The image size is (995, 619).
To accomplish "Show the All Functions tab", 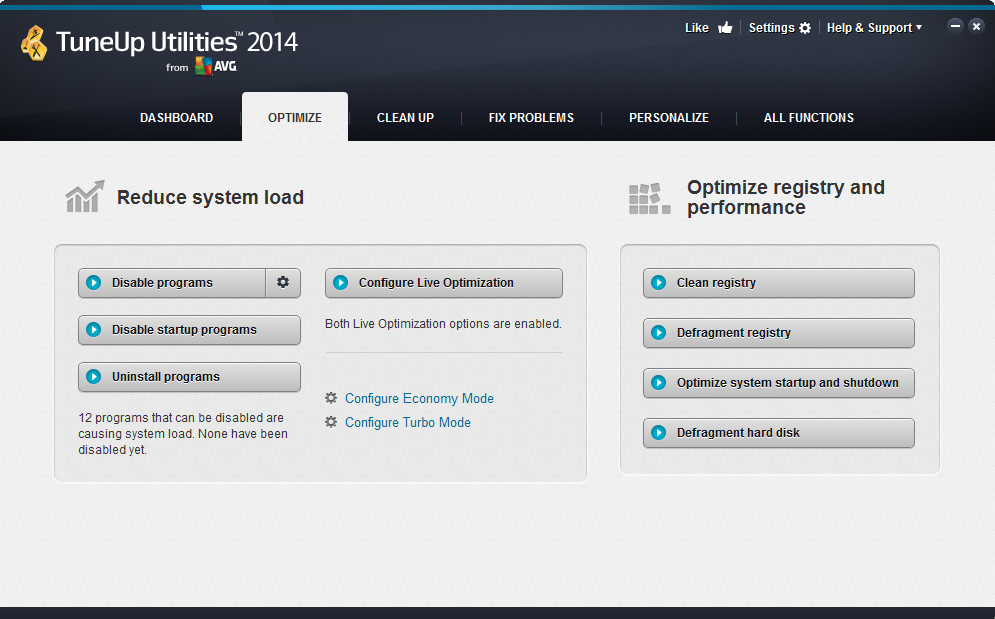I will tap(808, 117).
